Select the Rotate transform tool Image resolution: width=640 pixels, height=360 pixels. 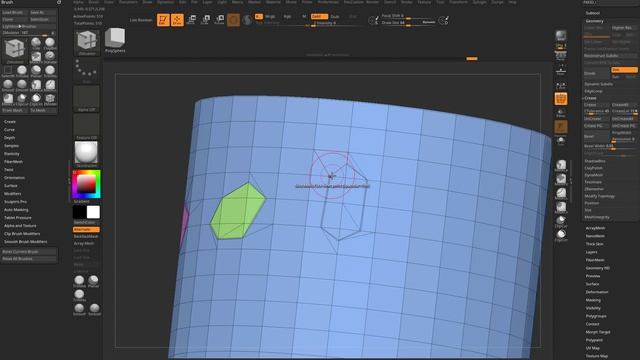[220, 20]
